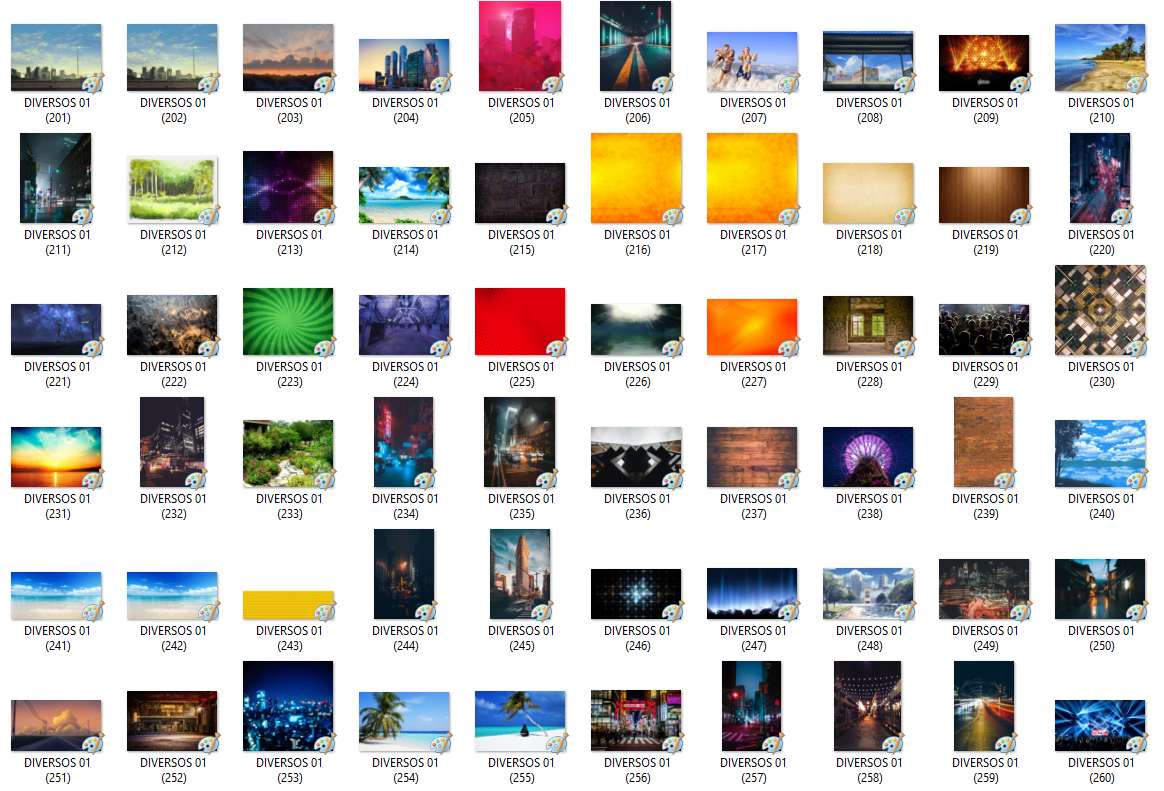
Task: Select the DIVERSOS 01 (210) beach thumbnail
Action: 1100,58
